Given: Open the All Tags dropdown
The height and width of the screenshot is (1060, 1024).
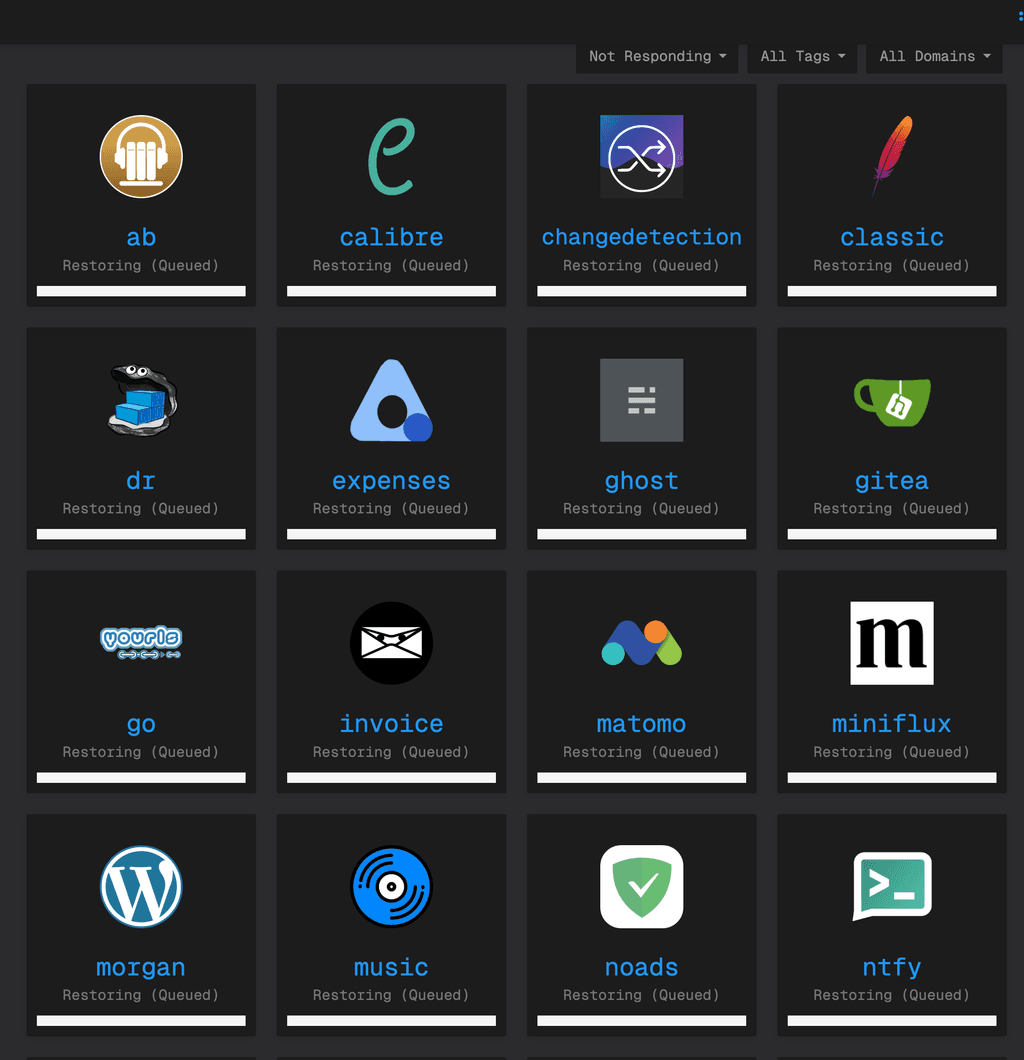Looking at the screenshot, I should 802,57.
